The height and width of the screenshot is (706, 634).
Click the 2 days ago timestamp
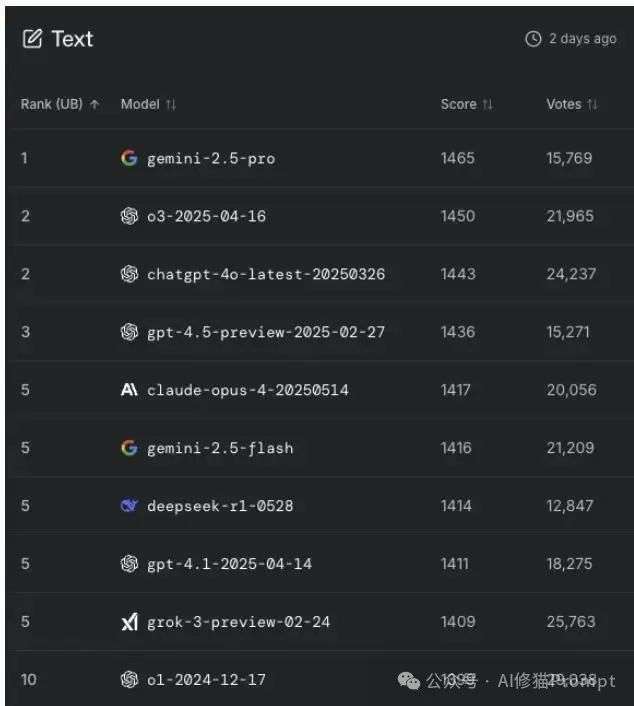(583, 39)
